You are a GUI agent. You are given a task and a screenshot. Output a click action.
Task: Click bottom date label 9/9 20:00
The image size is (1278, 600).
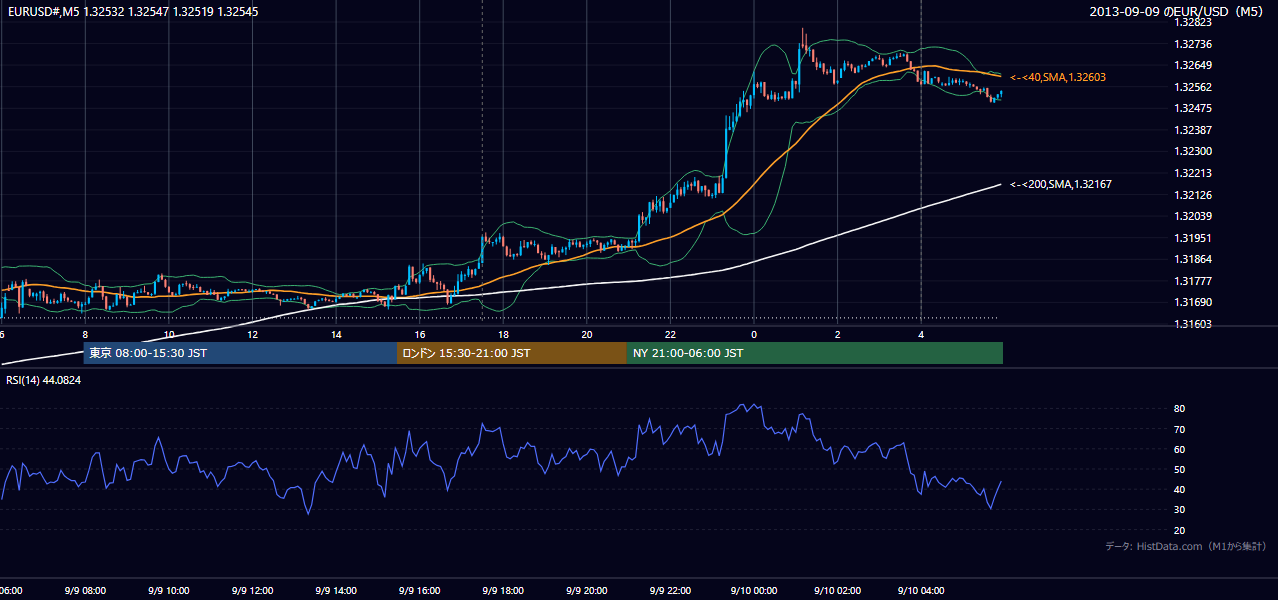click(586, 591)
